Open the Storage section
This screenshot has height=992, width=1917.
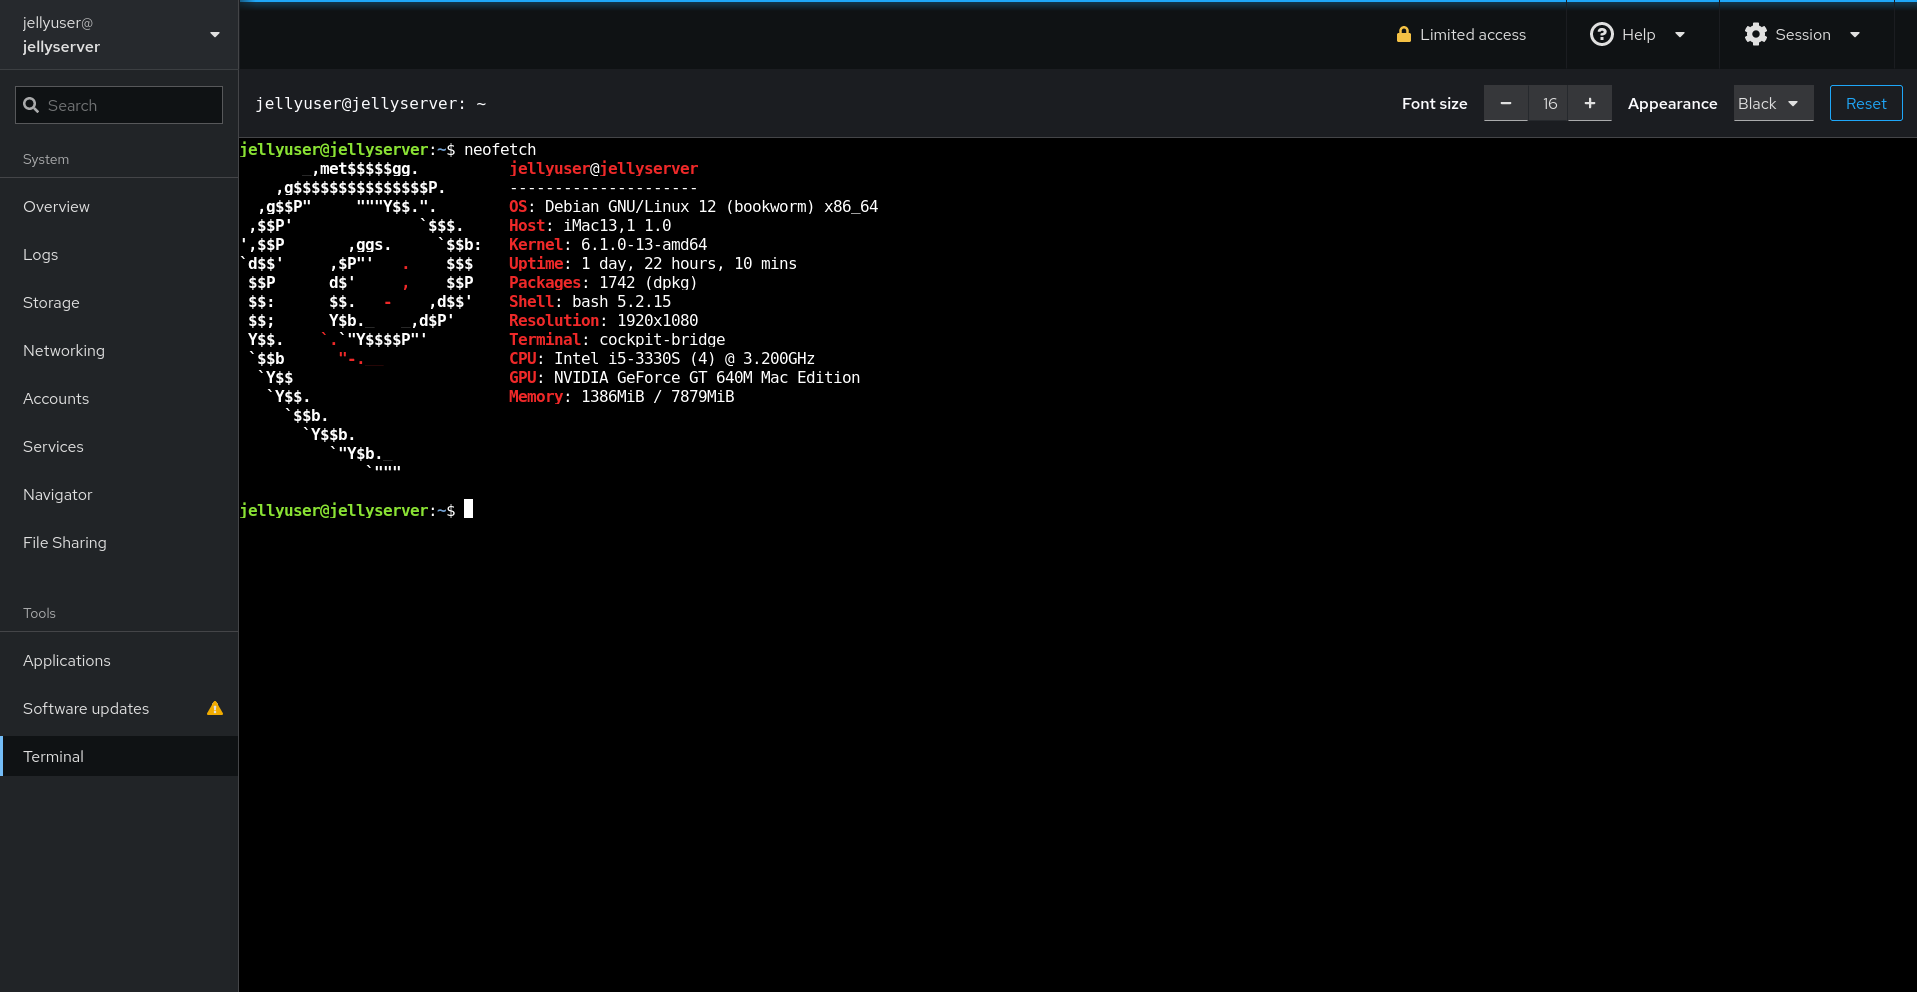[x=119, y=303]
